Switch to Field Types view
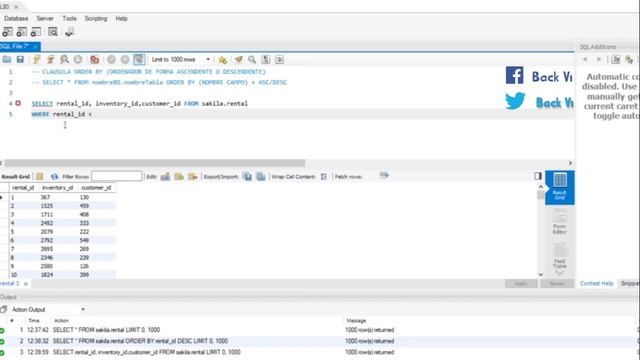Screen dimensions: 640x360 click(x=560, y=256)
